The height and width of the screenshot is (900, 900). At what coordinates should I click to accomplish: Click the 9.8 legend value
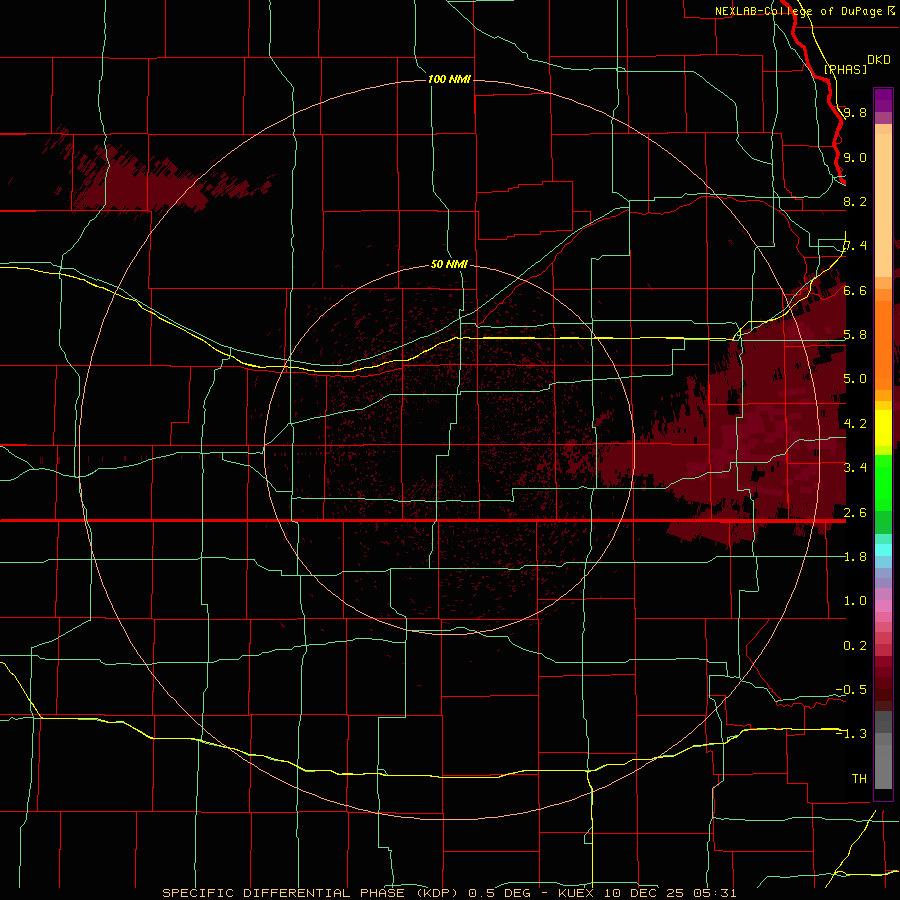click(855, 113)
